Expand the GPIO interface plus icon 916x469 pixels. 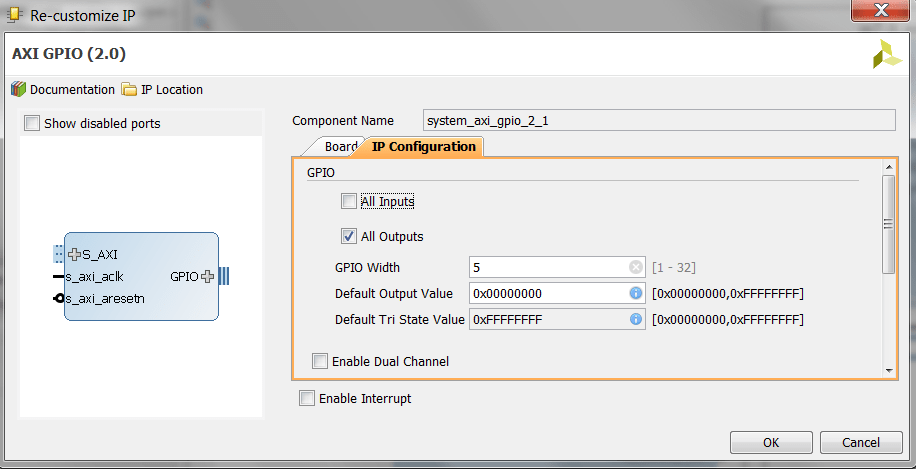click(x=207, y=276)
